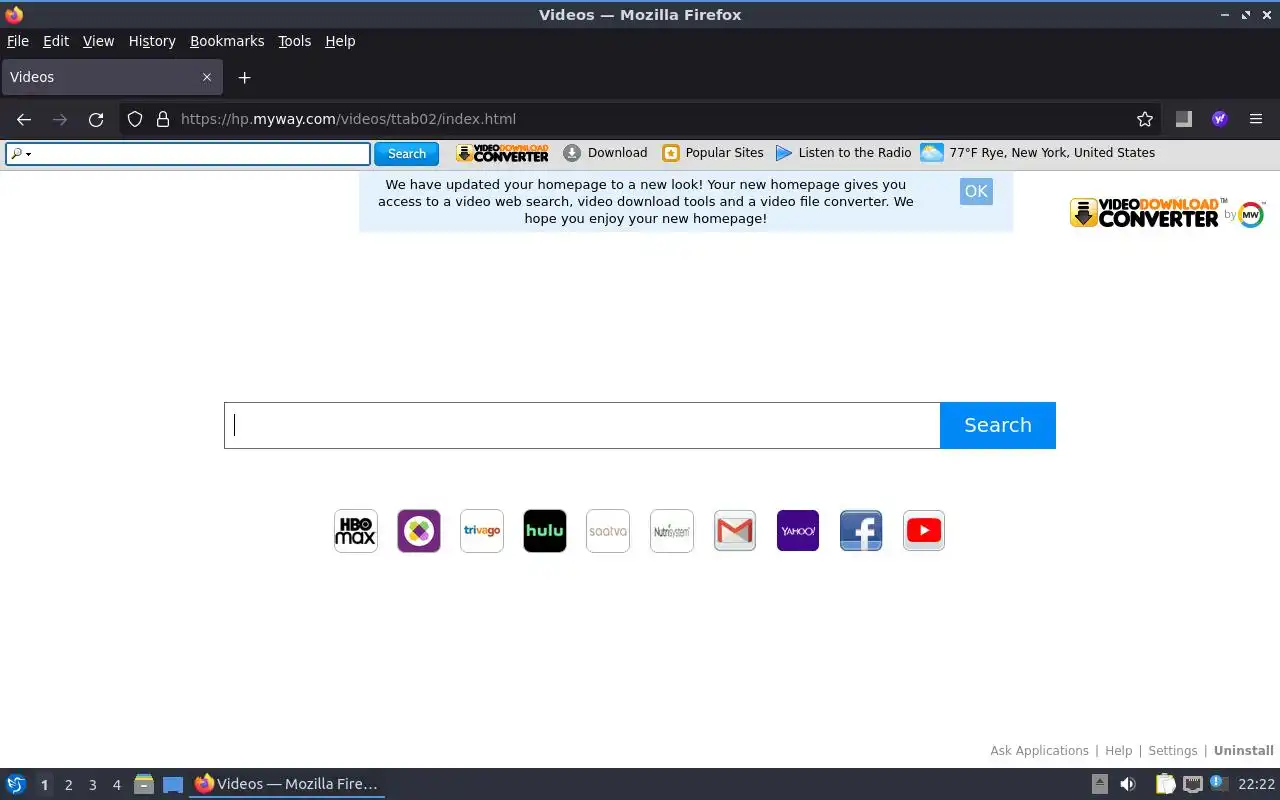This screenshot has height=800, width=1280.
Task: Switch to workspace 4 on taskbar
Action: (x=116, y=785)
